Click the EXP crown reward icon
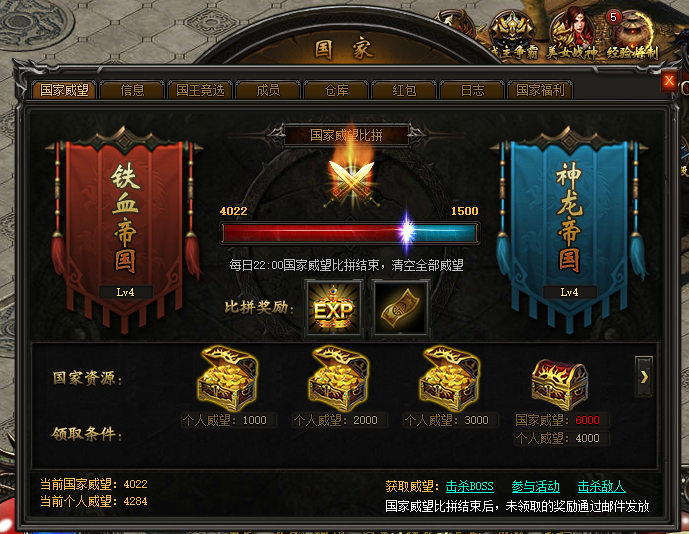 click(334, 308)
